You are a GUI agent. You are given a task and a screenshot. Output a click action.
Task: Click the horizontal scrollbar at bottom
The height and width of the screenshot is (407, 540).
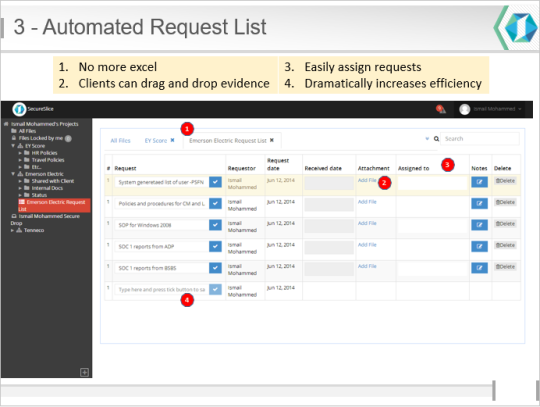(247, 391)
